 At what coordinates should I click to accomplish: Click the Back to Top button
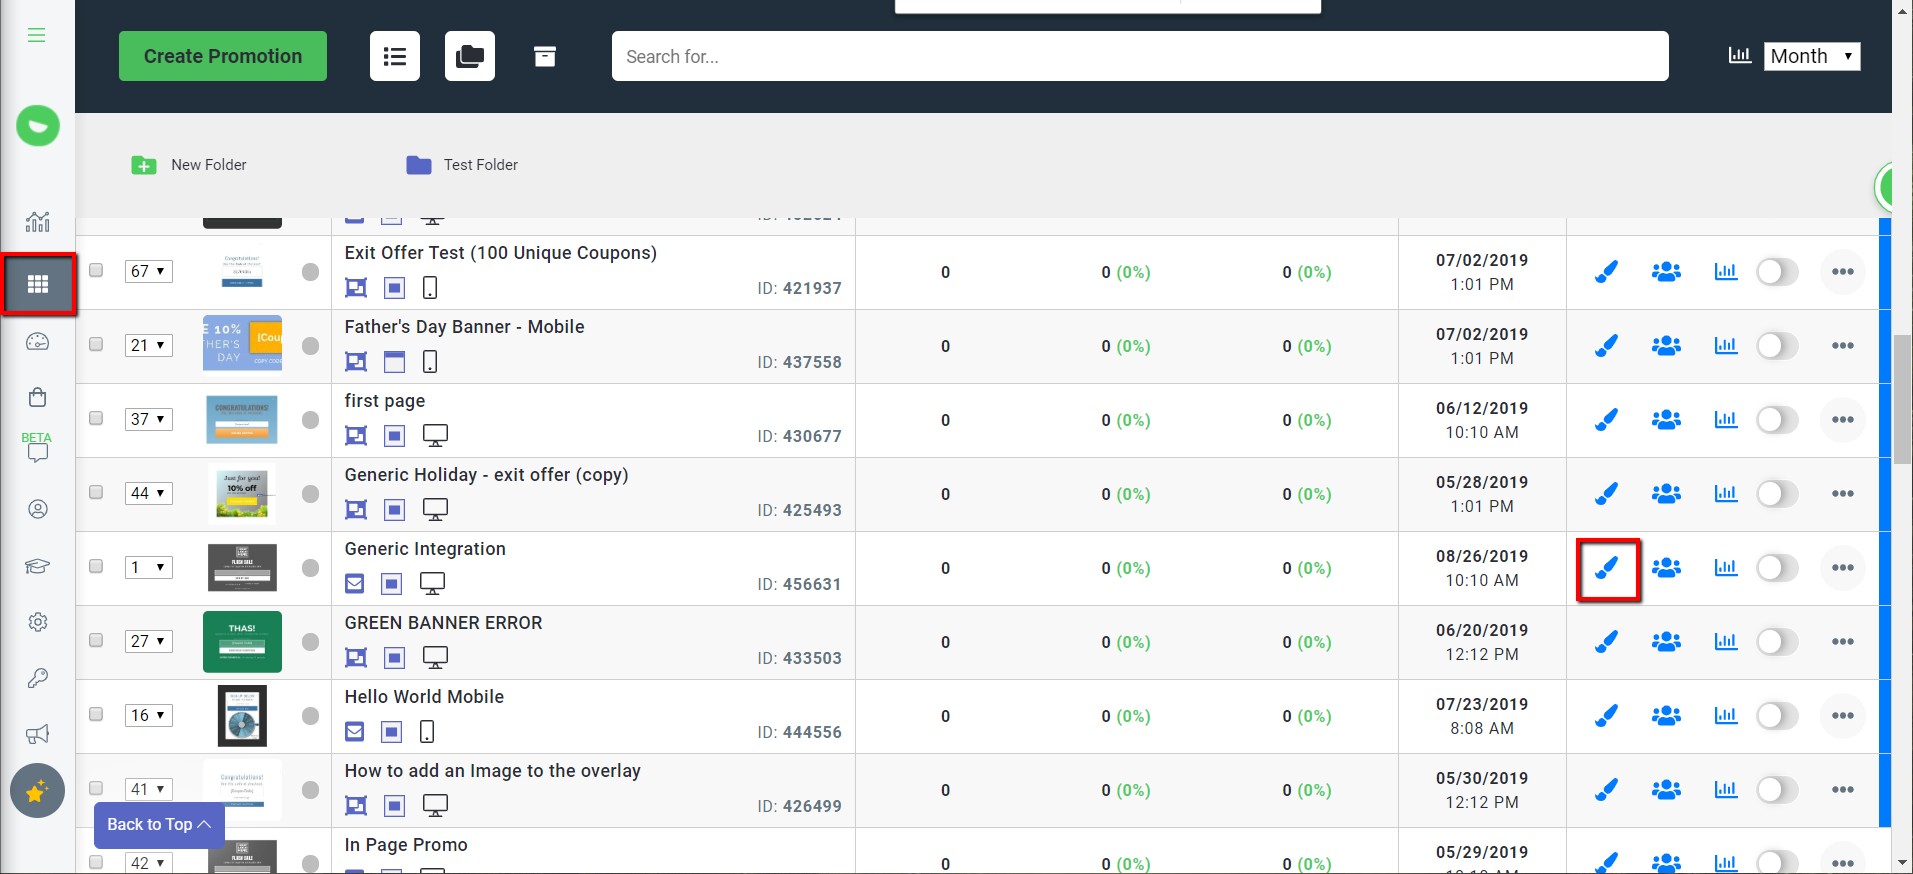point(159,825)
